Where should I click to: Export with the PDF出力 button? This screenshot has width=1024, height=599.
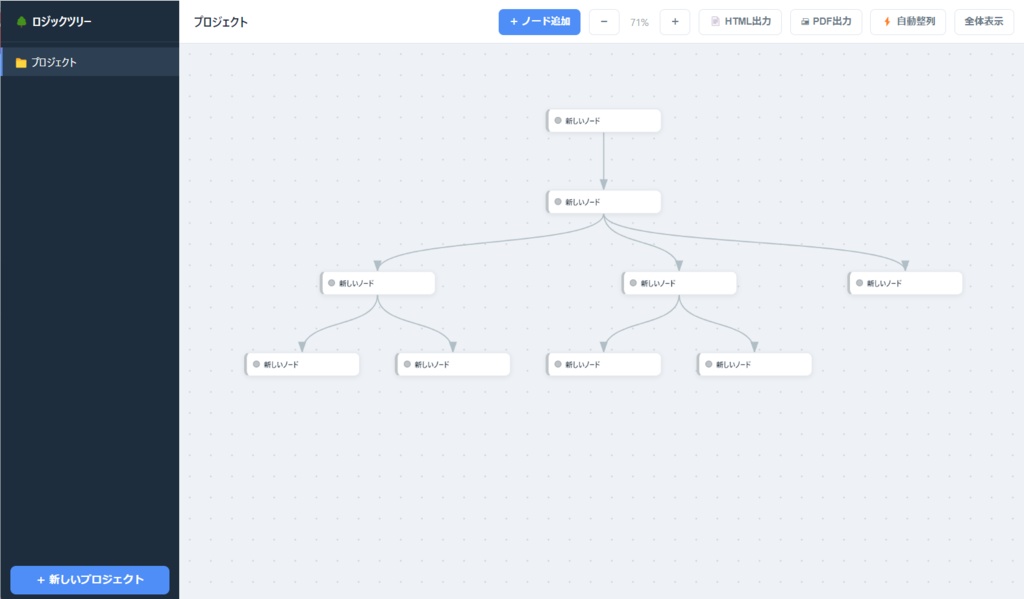(x=826, y=22)
